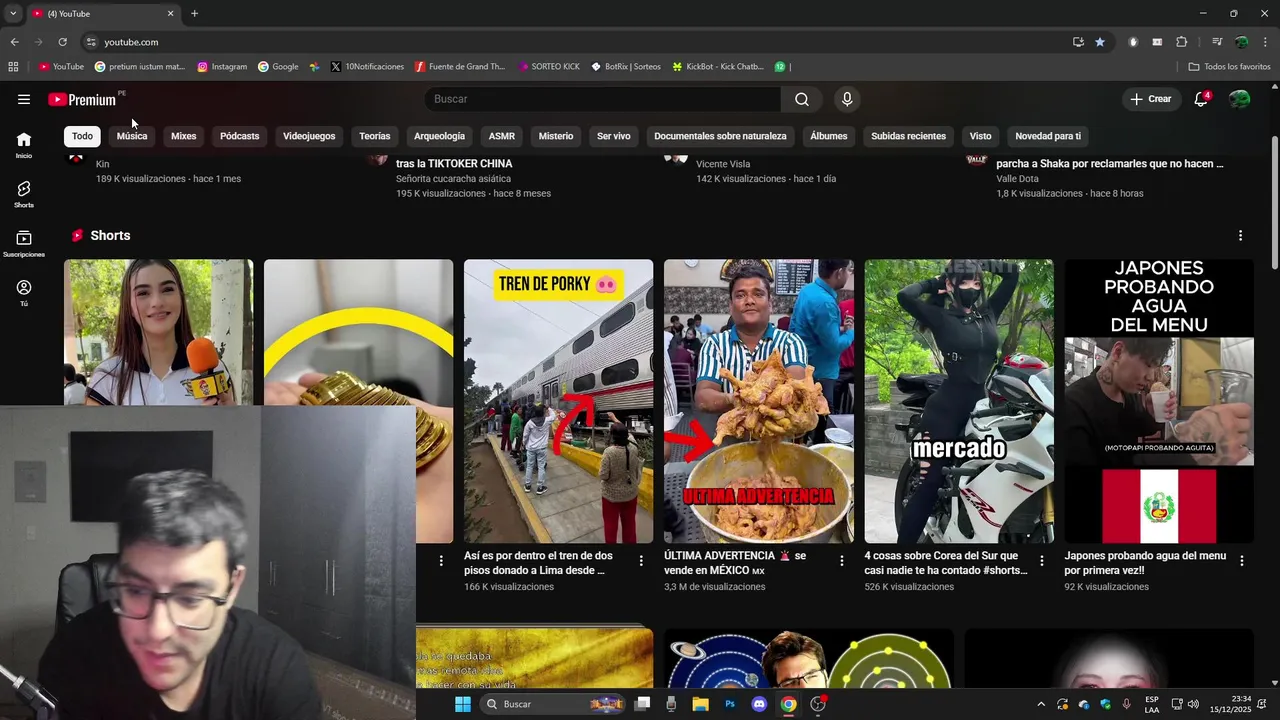
Task: Select the Videojuegos filter chip
Action: pos(309,136)
